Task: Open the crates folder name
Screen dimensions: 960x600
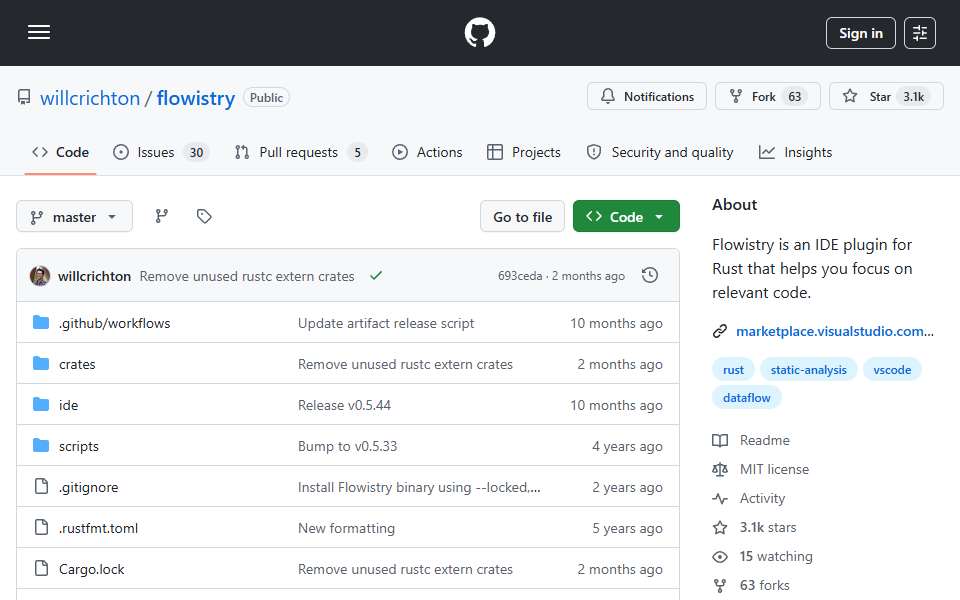Action: tap(77, 364)
